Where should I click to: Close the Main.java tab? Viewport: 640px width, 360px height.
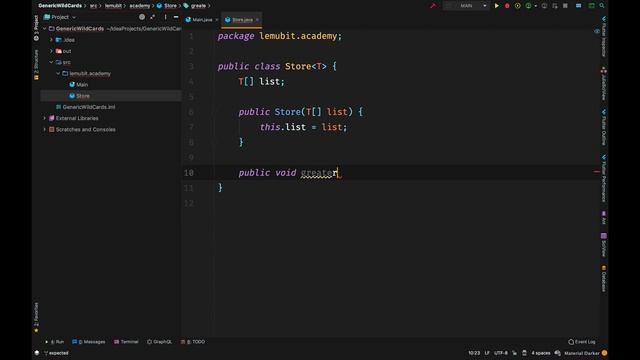[x=217, y=20]
